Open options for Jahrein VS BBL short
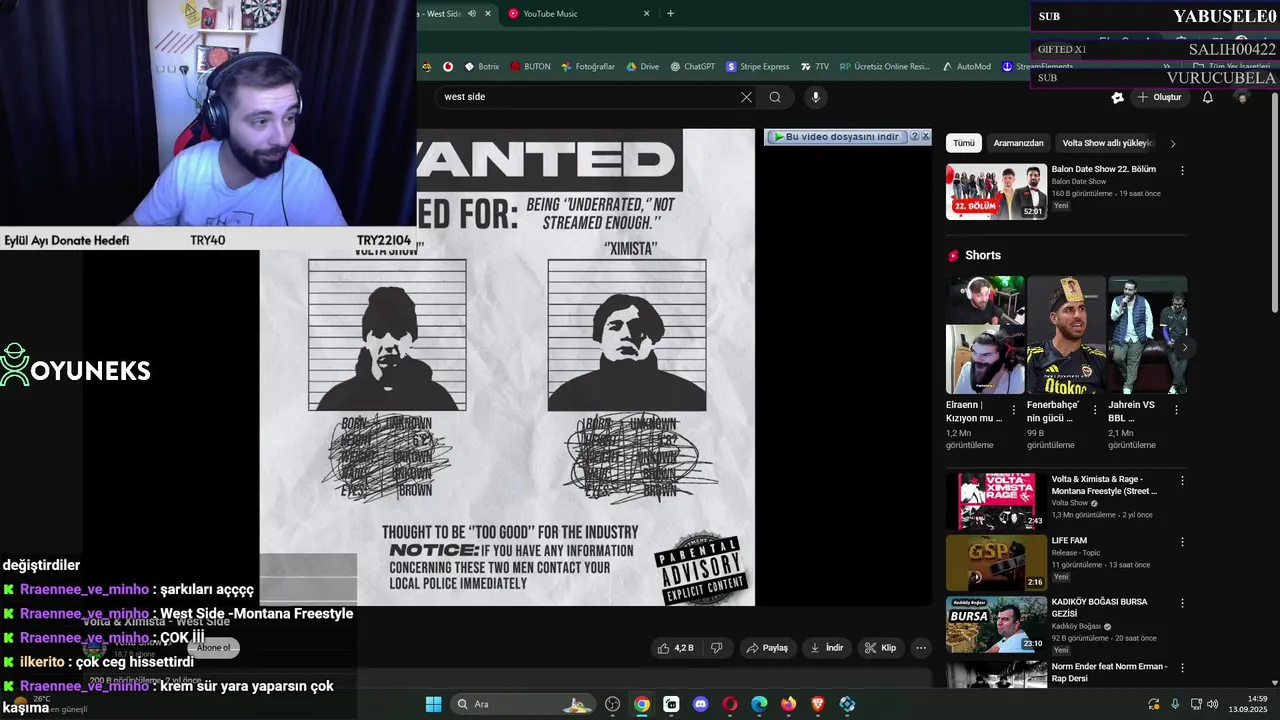The height and width of the screenshot is (720, 1280). click(1176, 410)
